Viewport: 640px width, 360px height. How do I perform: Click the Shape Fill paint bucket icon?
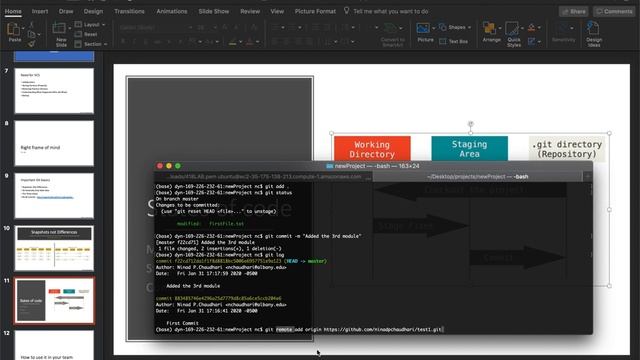pos(531,27)
